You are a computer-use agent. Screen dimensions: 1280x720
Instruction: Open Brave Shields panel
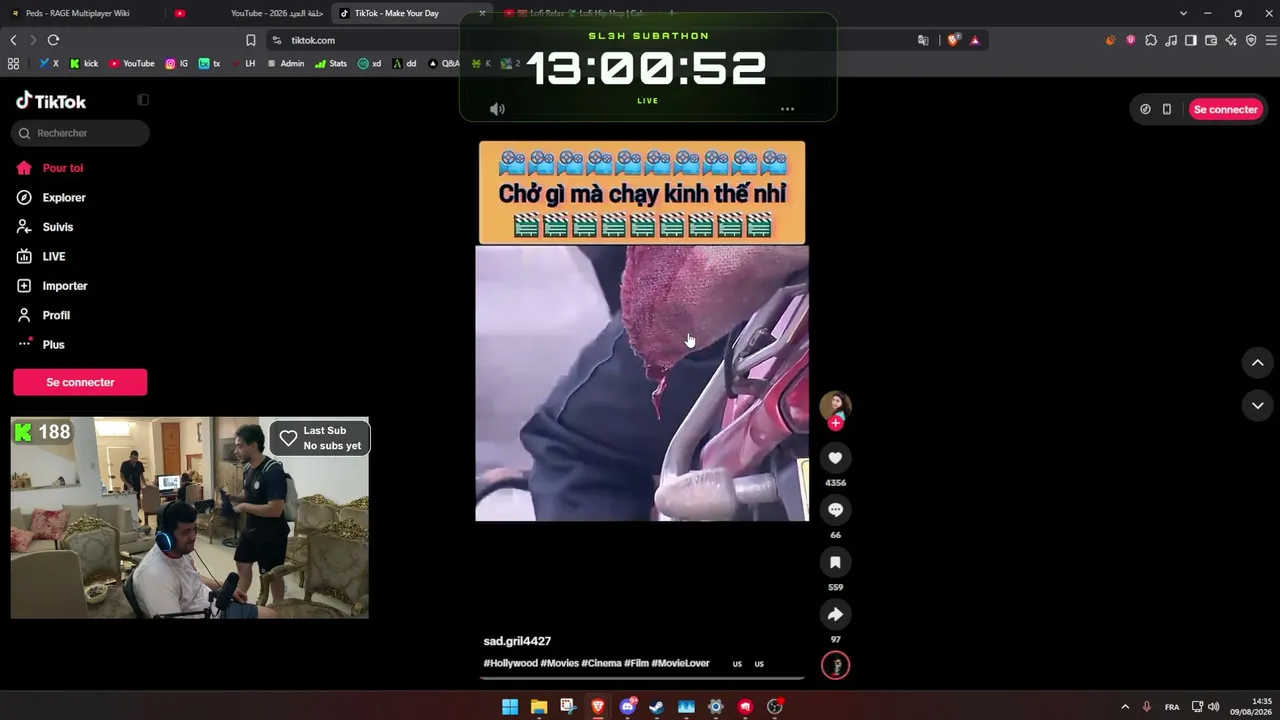pos(953,40)
